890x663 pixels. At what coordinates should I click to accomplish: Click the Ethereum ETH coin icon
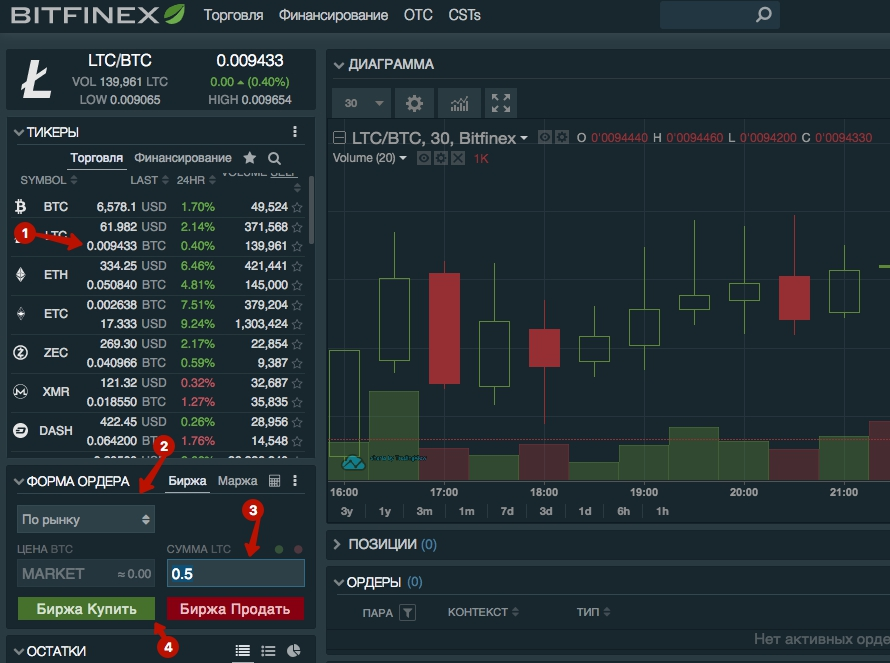tap(20, 275)
